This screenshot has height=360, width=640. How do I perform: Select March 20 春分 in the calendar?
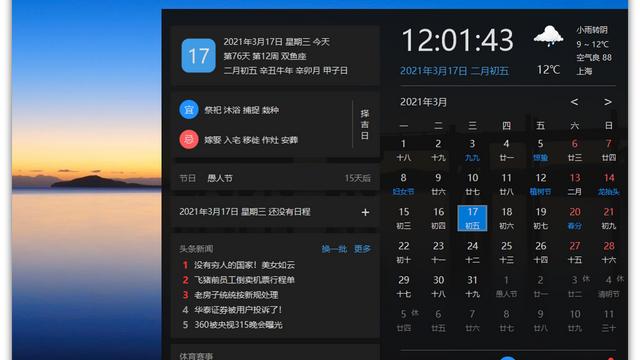pyautogui.click(x=575, y=218)
